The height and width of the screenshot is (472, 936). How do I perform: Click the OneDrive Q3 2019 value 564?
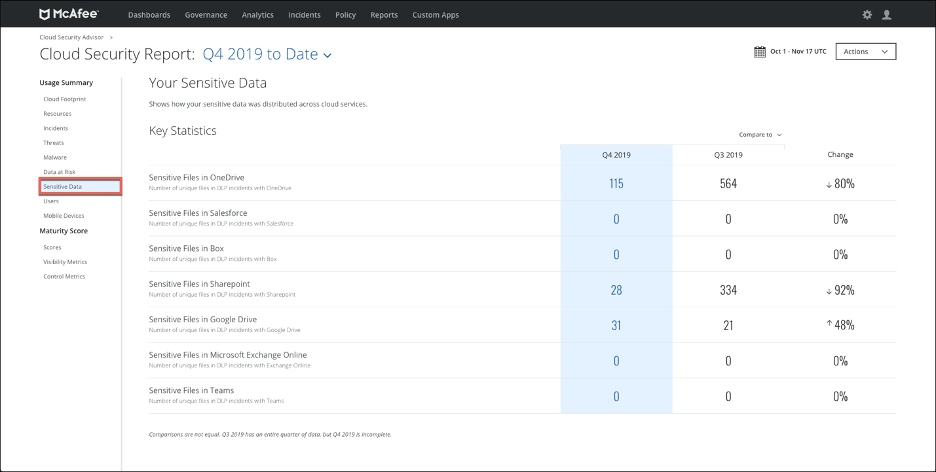tap(728, 184)
